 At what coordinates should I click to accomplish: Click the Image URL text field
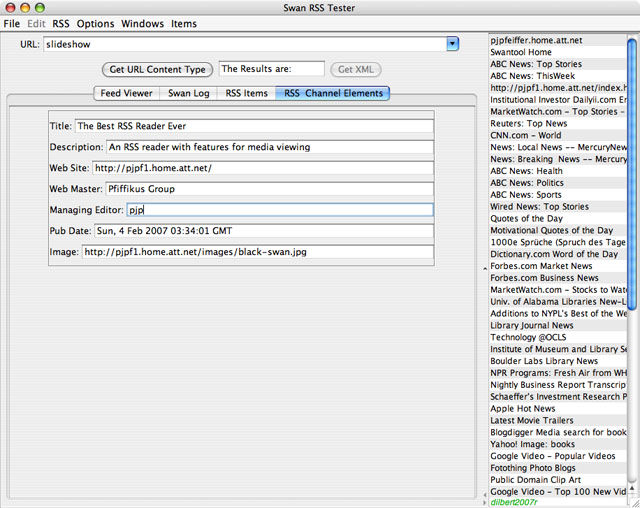(x=257, y=252)
